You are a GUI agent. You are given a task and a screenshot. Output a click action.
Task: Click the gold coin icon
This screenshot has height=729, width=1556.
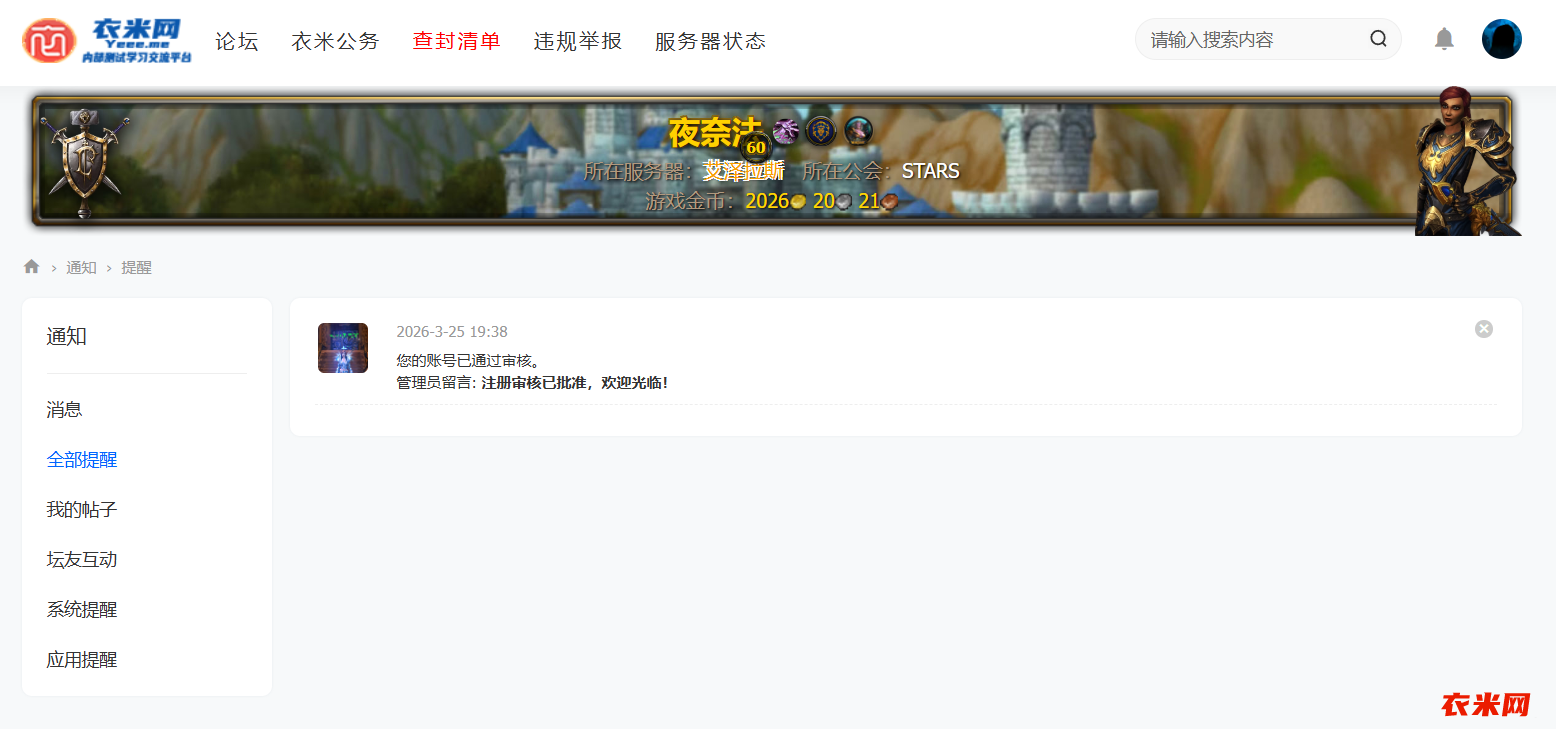[798, 202]
